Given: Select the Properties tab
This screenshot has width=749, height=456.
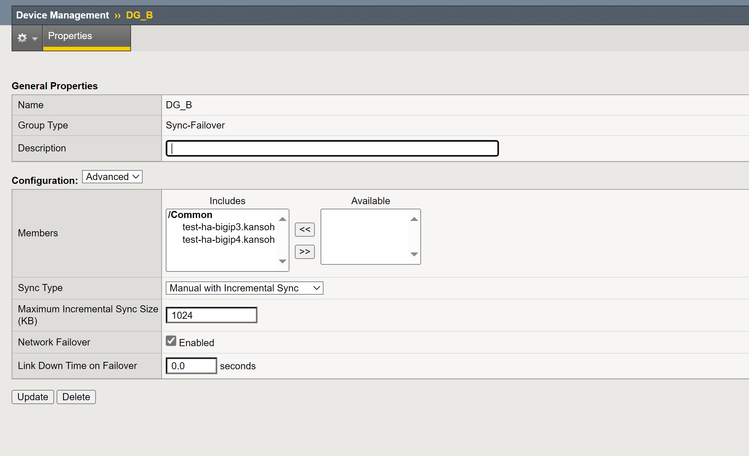Looking at the screenshot, I should point(86,37).
